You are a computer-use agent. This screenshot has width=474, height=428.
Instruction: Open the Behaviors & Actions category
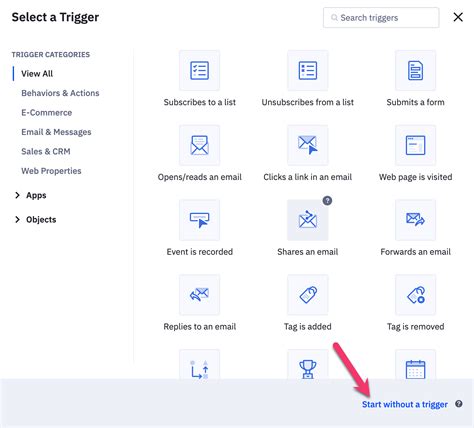(x=60, y=93)
